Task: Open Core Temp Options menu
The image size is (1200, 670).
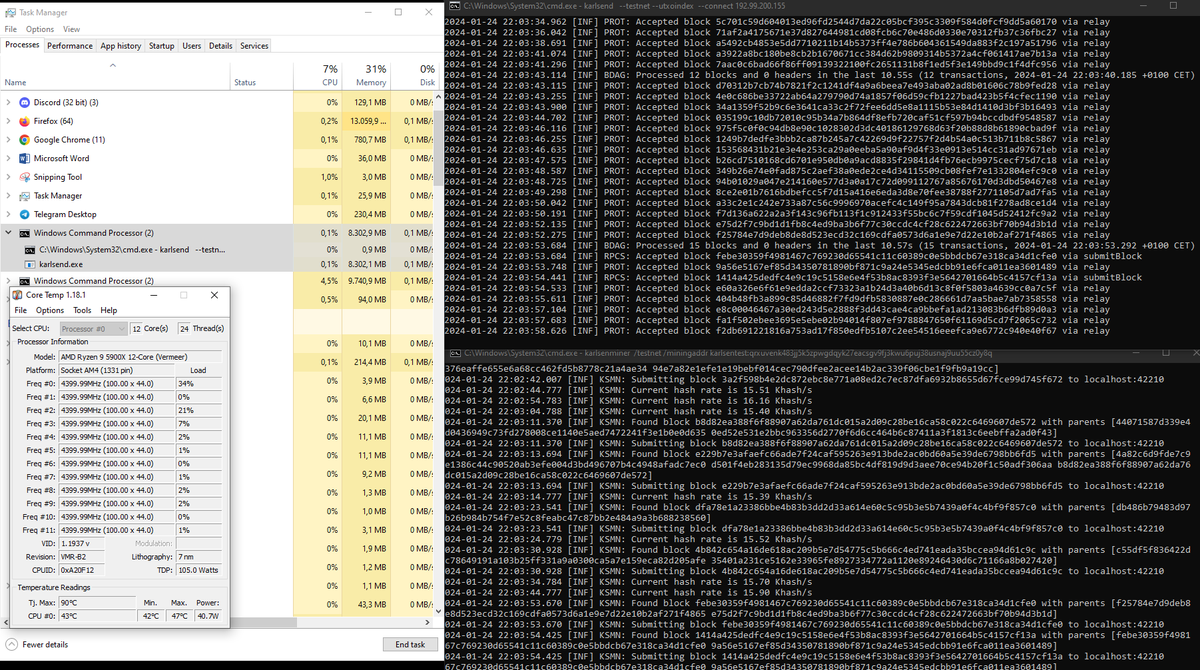Action: [49, 310]
